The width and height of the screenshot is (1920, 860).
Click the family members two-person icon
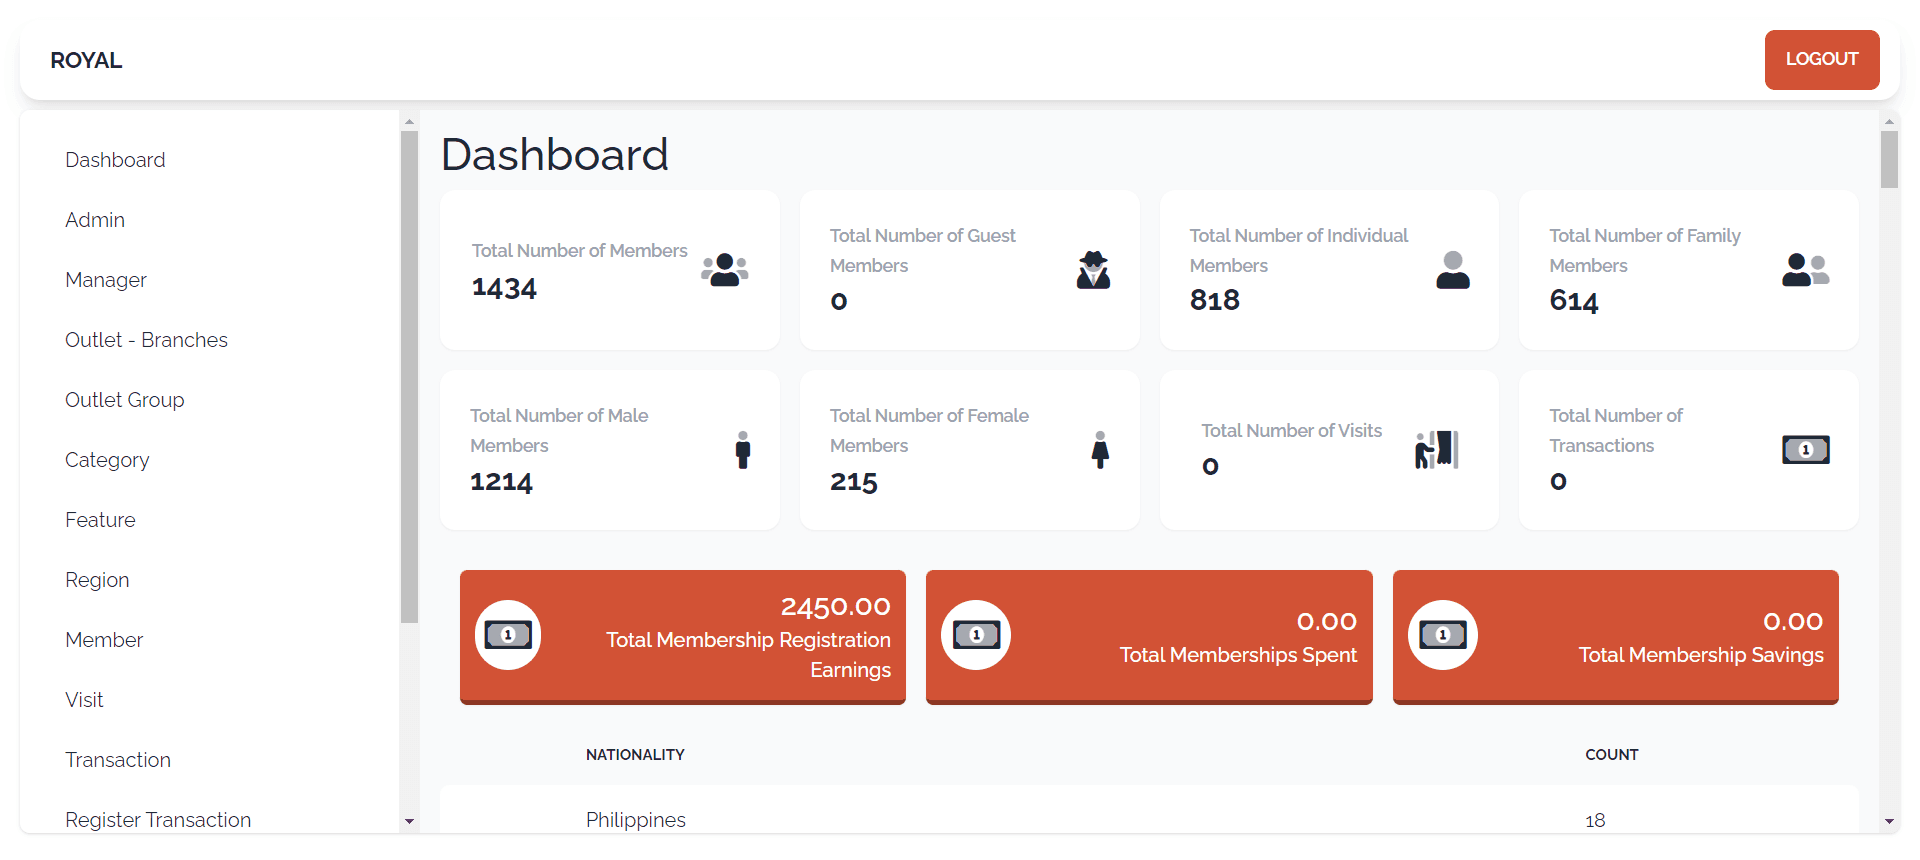coord(1805,270)
